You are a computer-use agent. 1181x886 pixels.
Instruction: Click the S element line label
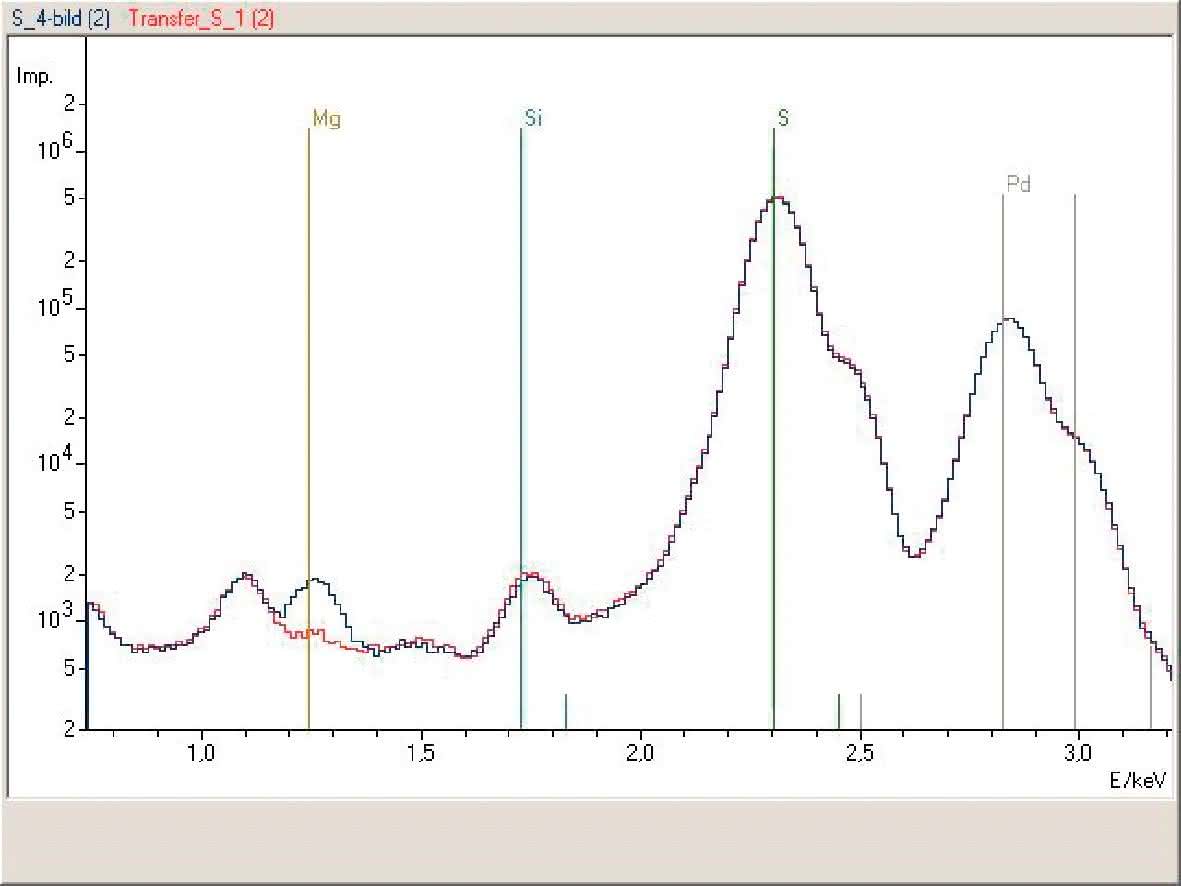(x=783, y=118)
